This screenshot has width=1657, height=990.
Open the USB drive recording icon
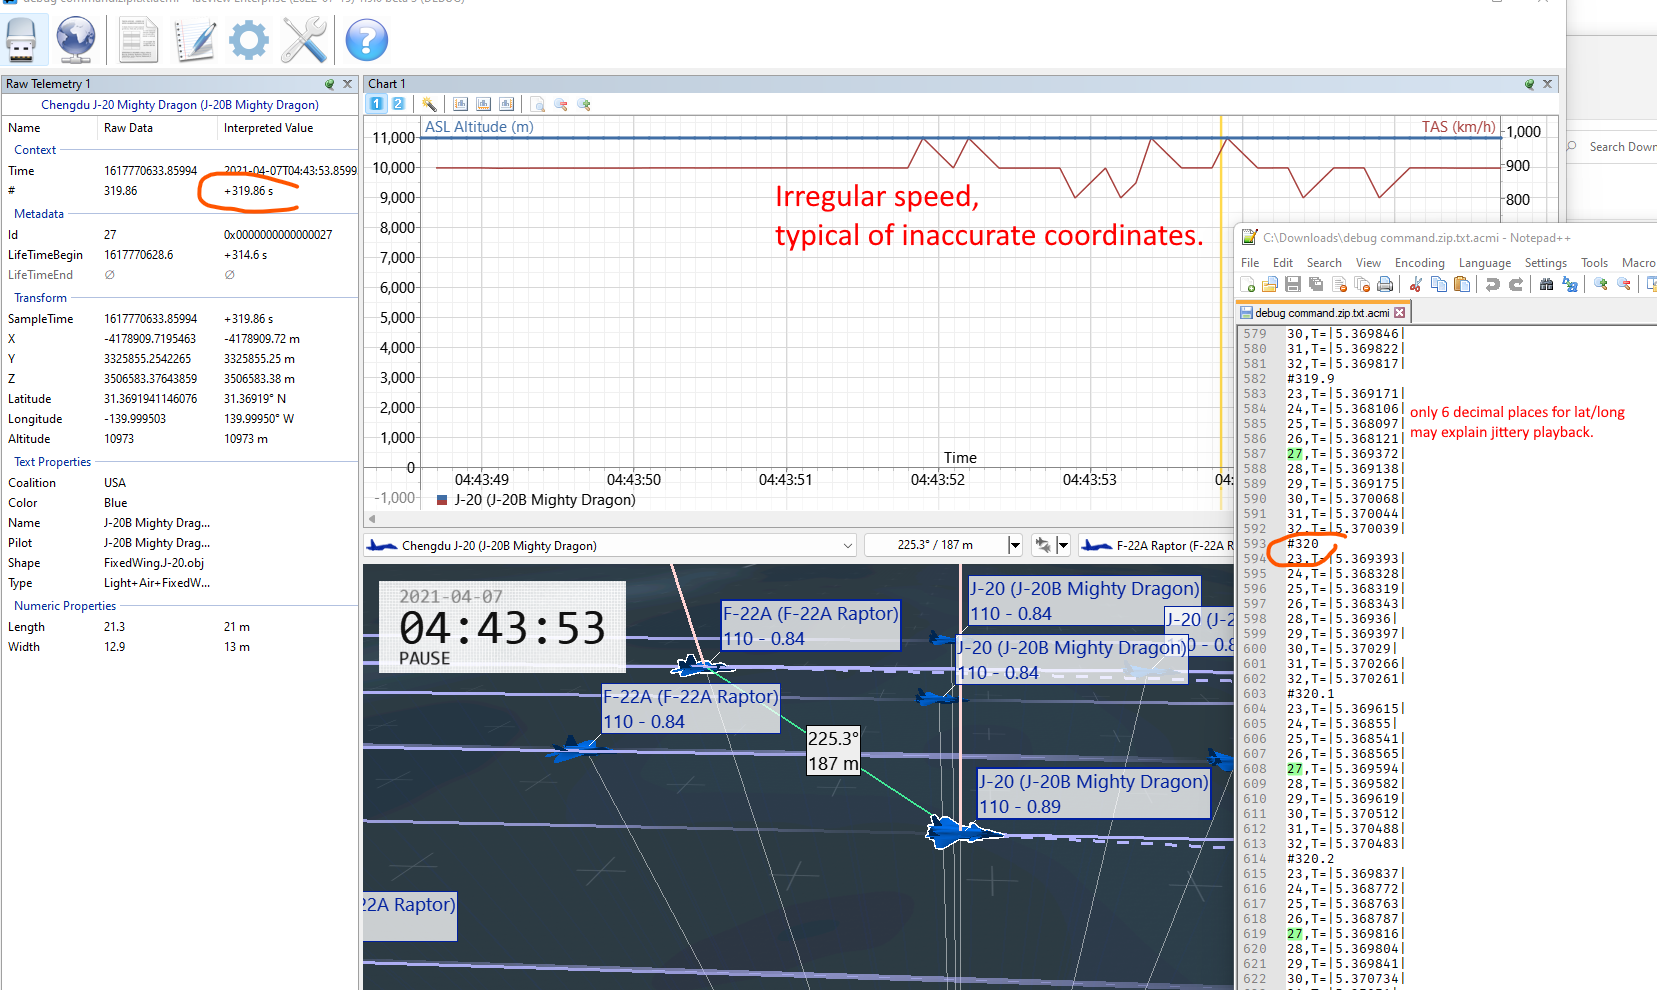pos(21,40)
